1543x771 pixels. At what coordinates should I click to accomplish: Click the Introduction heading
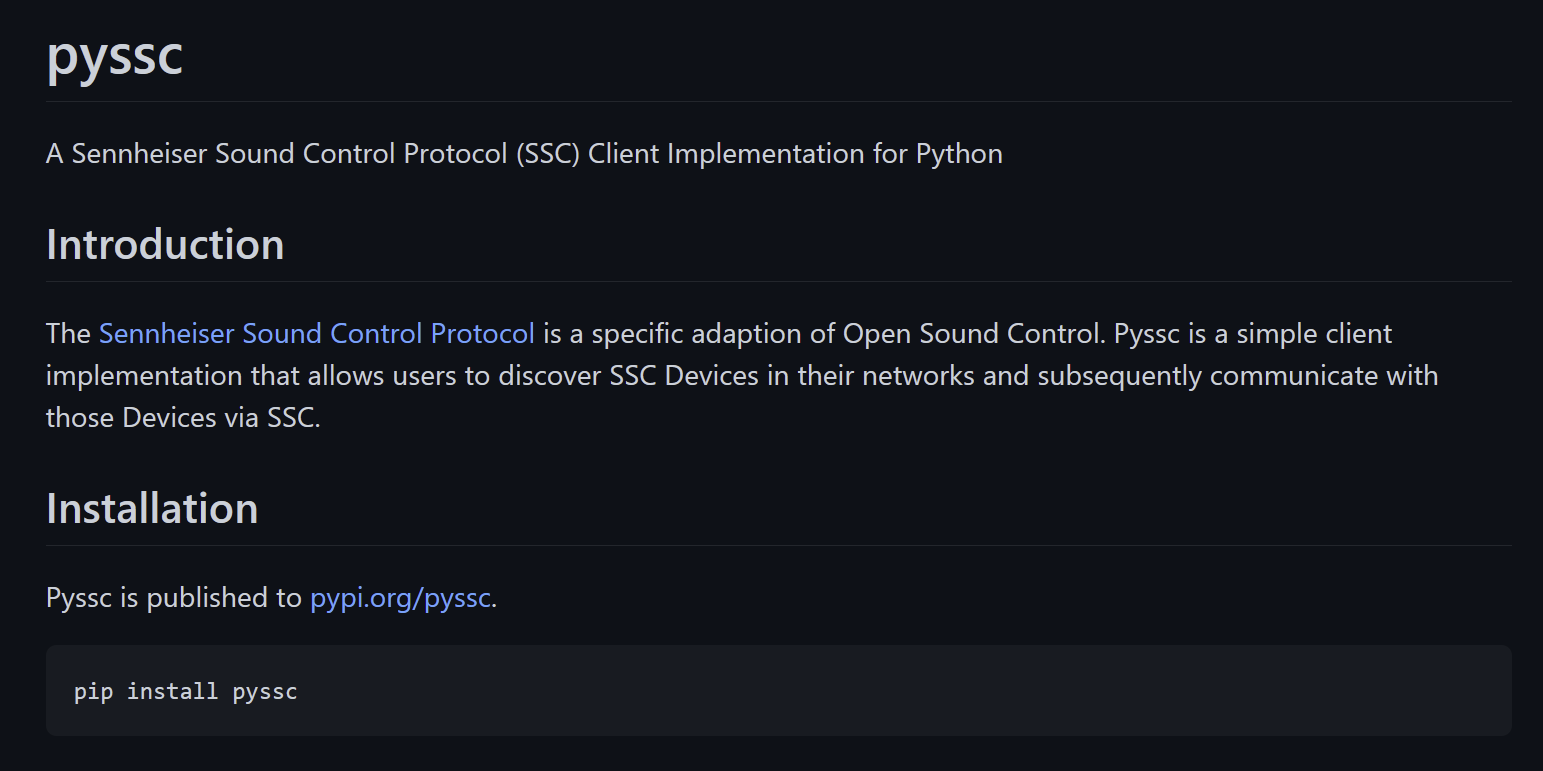pyautogui.click(x=165, y=245)
